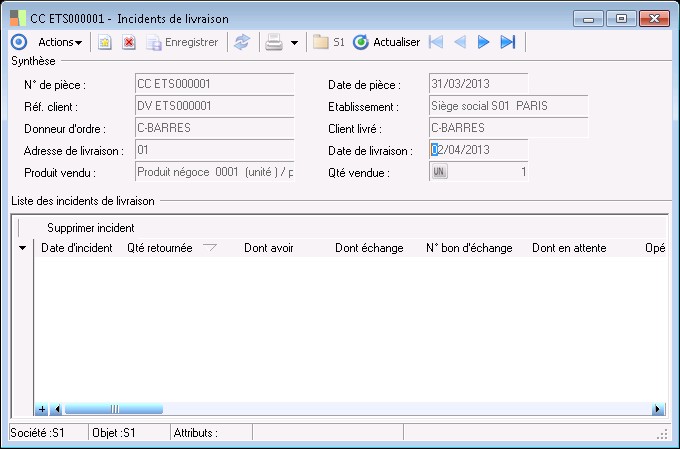Open the Actions dropdown menu

point(60,42)
